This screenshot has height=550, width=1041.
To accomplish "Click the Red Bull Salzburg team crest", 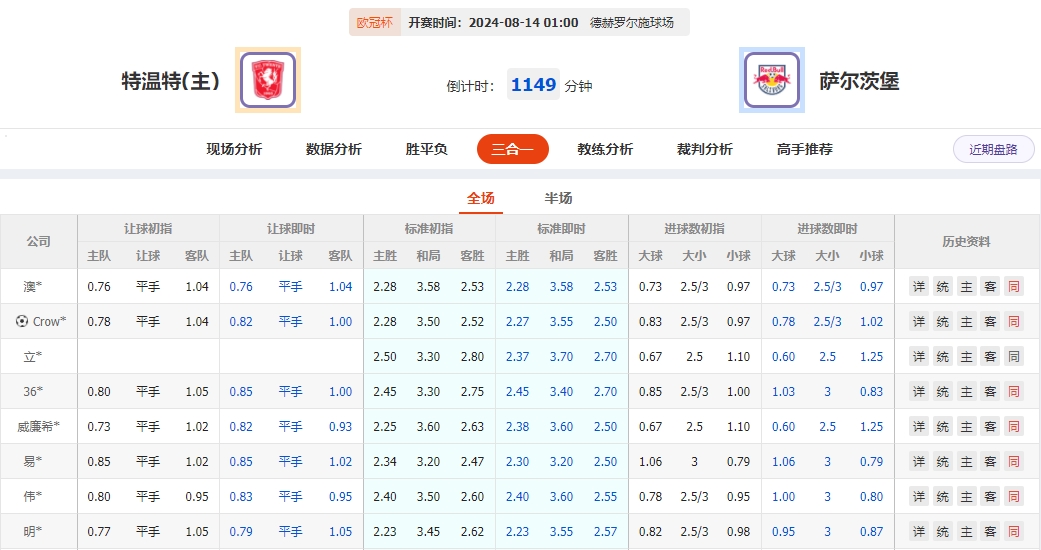I will click(x=771, y=80).
